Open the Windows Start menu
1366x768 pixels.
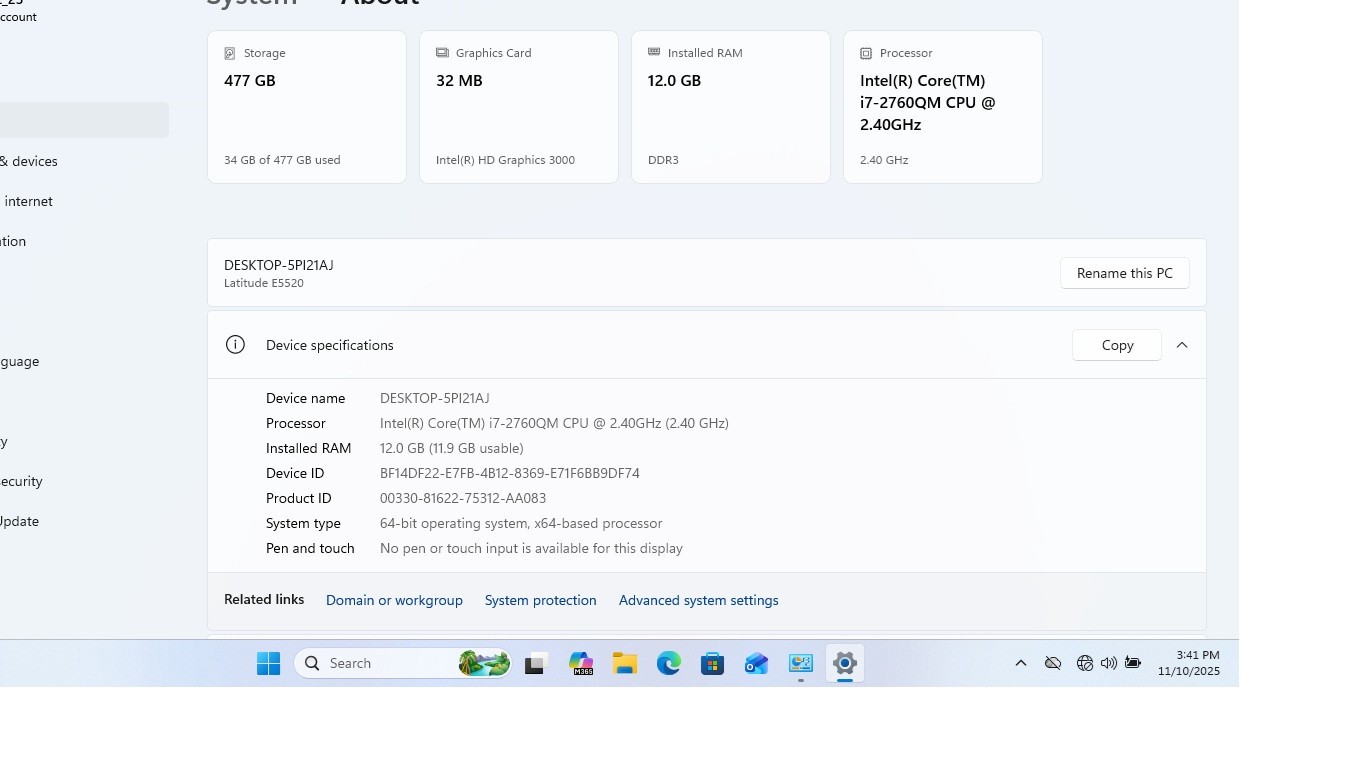[x=268, y=663]
